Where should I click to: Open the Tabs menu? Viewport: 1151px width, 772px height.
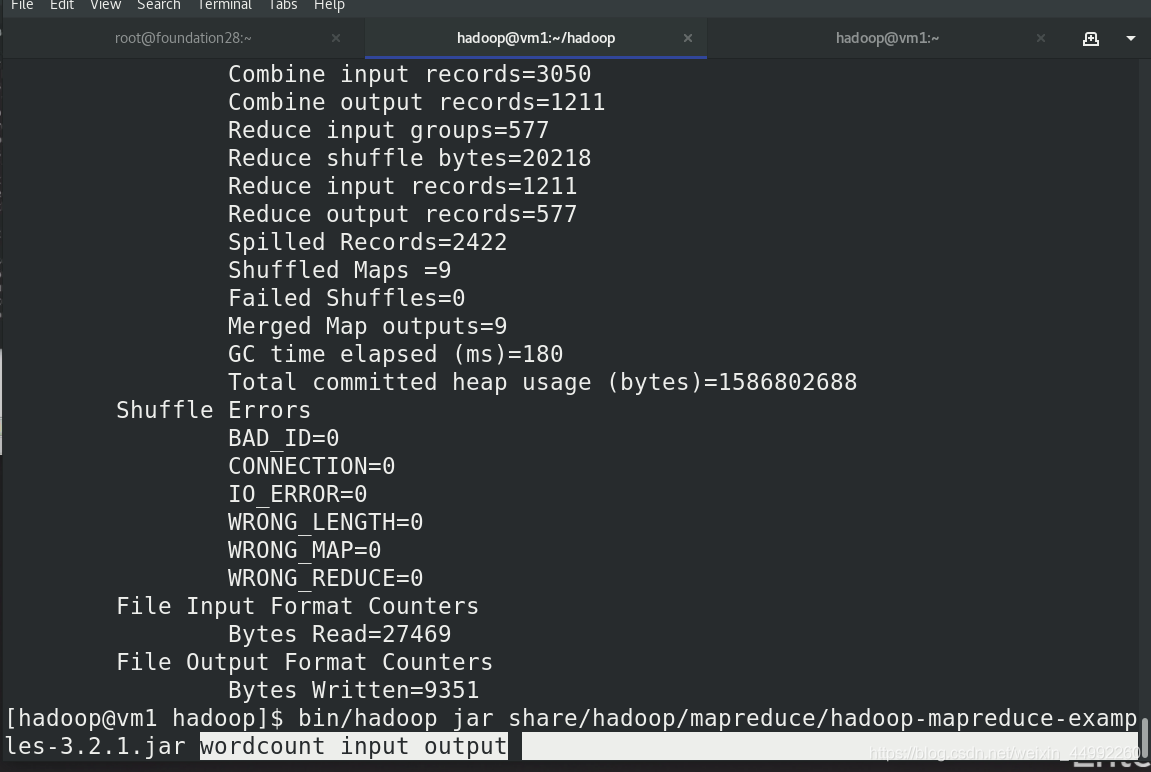[x=283, y=5]
